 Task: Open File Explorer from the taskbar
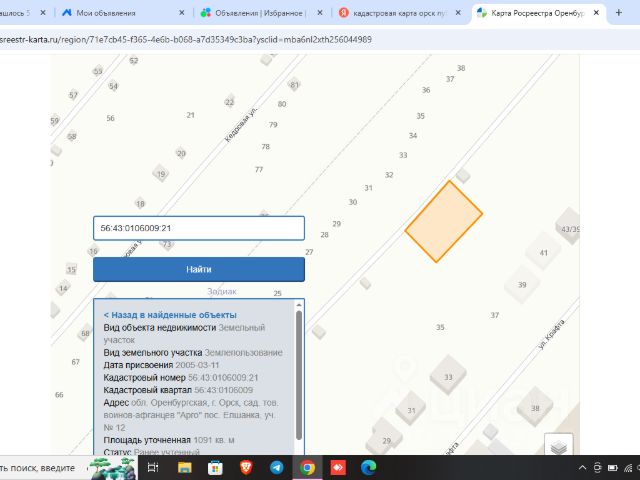184,468
